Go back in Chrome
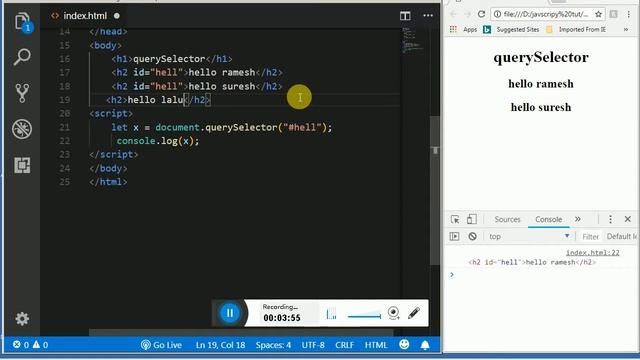Image resolution: width=640 pixels, height=360 pixels. click(x=453, y=14)
